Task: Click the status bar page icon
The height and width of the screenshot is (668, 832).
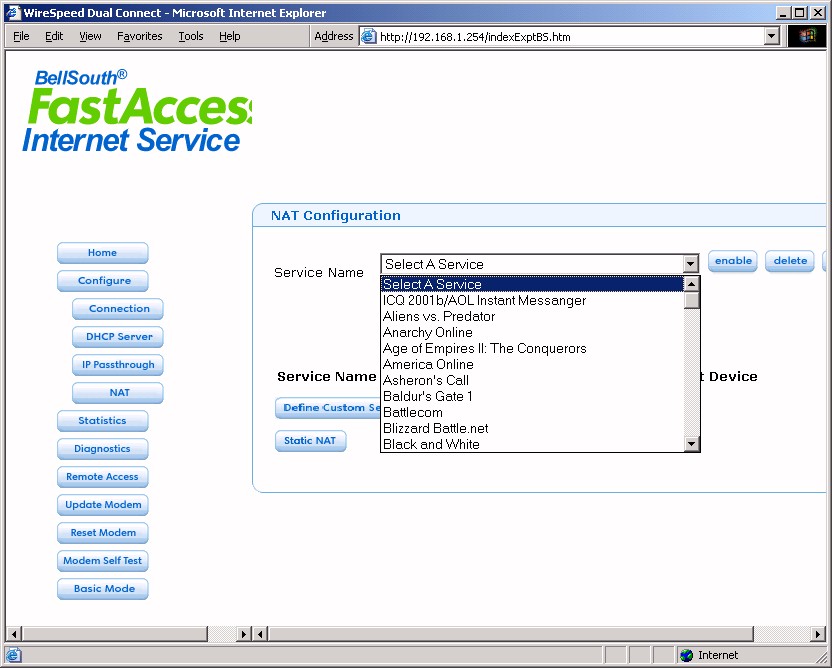Action: pyautogui.click(x=13, y=655)
